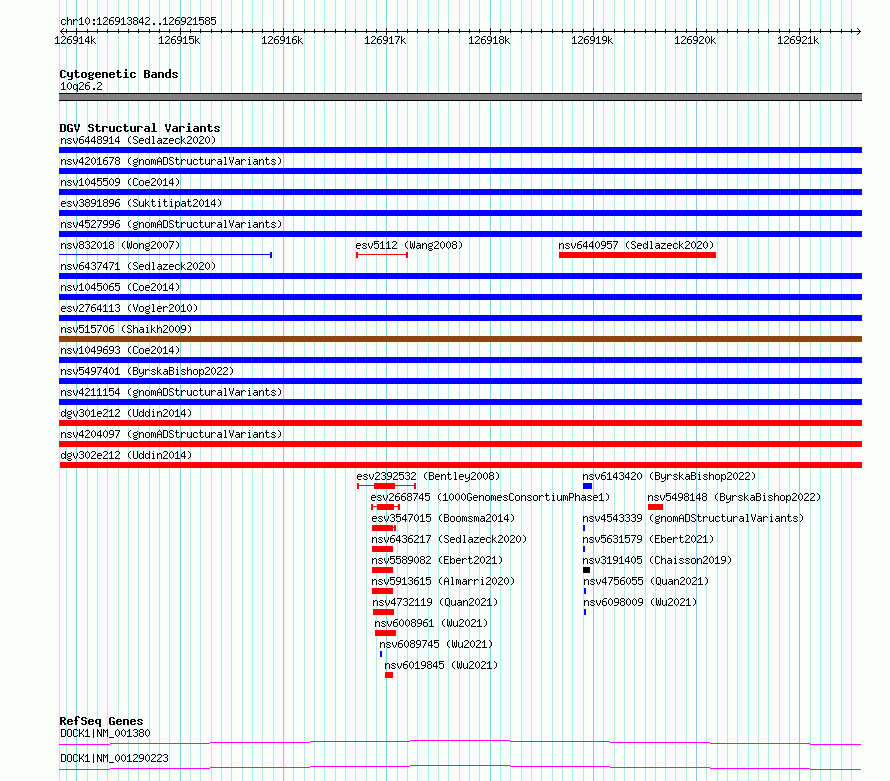Select the DOCK1|NM_001290223 gene label
Viewport: 890px width, 781px height.
(x=115, y=758)
